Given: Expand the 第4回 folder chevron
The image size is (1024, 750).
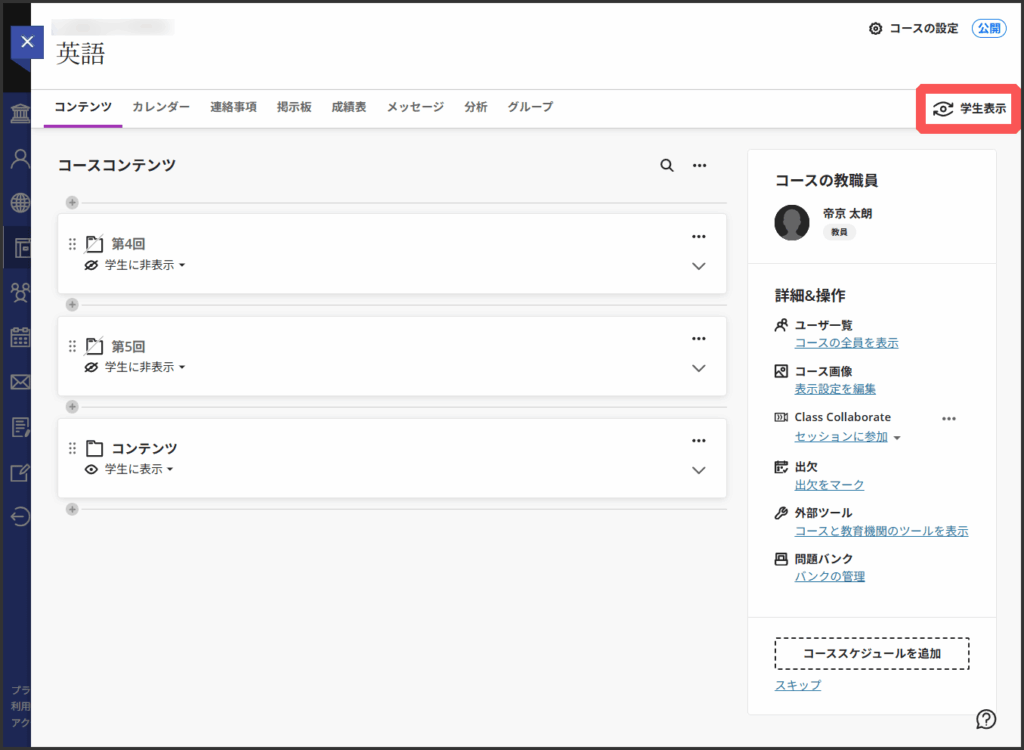Looking at the screenshot, I should 699,266.
